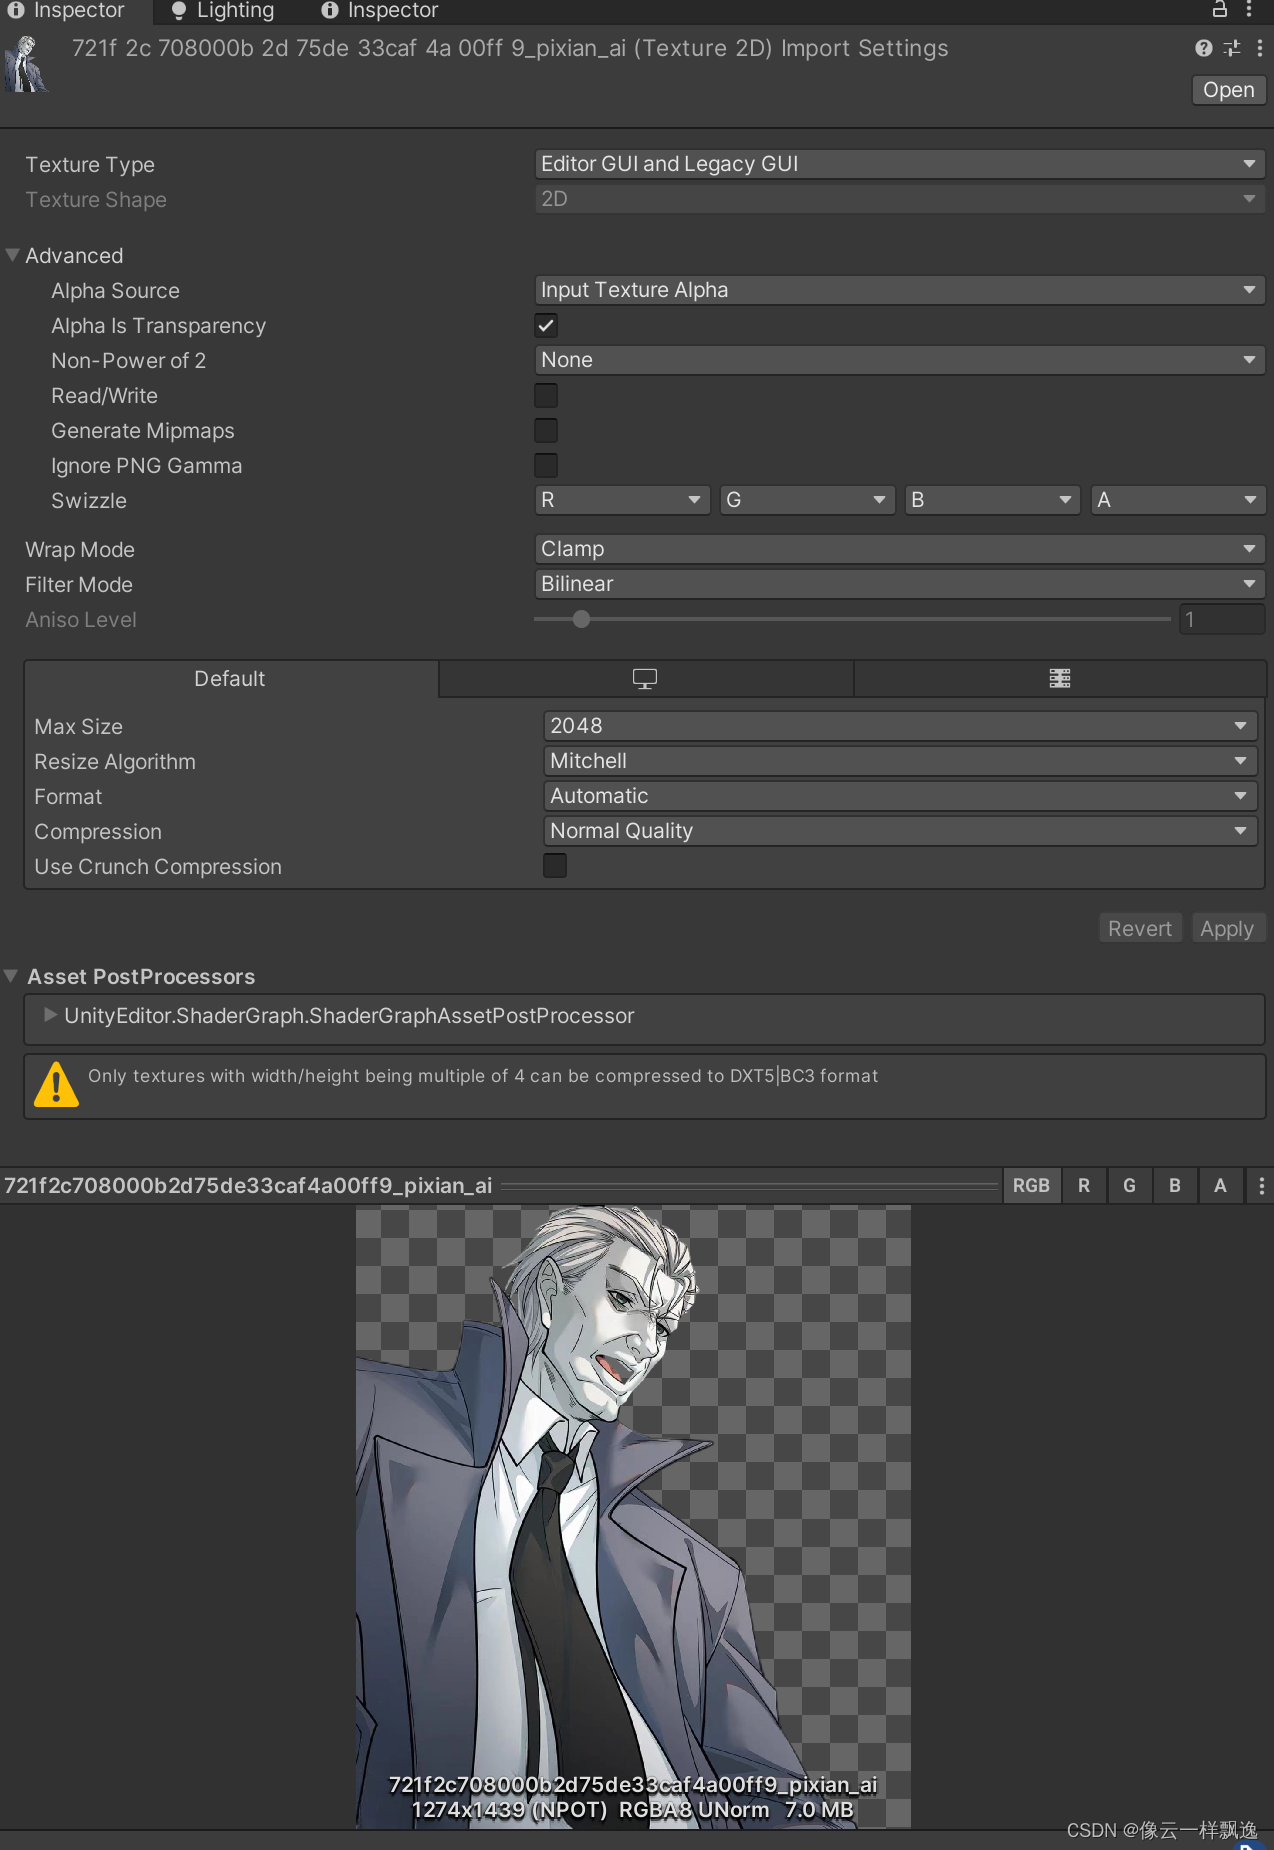This screenshot has width=1274, height=1850.
Task: Collapse the Advanced section
Action: click(13, 255)
